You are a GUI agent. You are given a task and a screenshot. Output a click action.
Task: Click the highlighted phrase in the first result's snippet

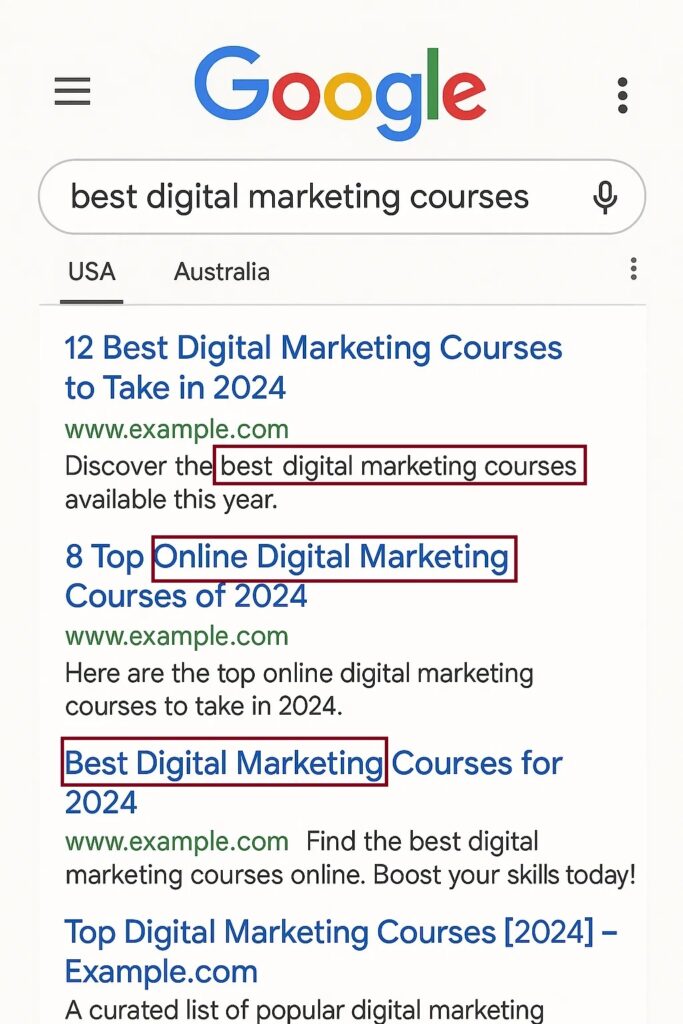coord(399,466)
